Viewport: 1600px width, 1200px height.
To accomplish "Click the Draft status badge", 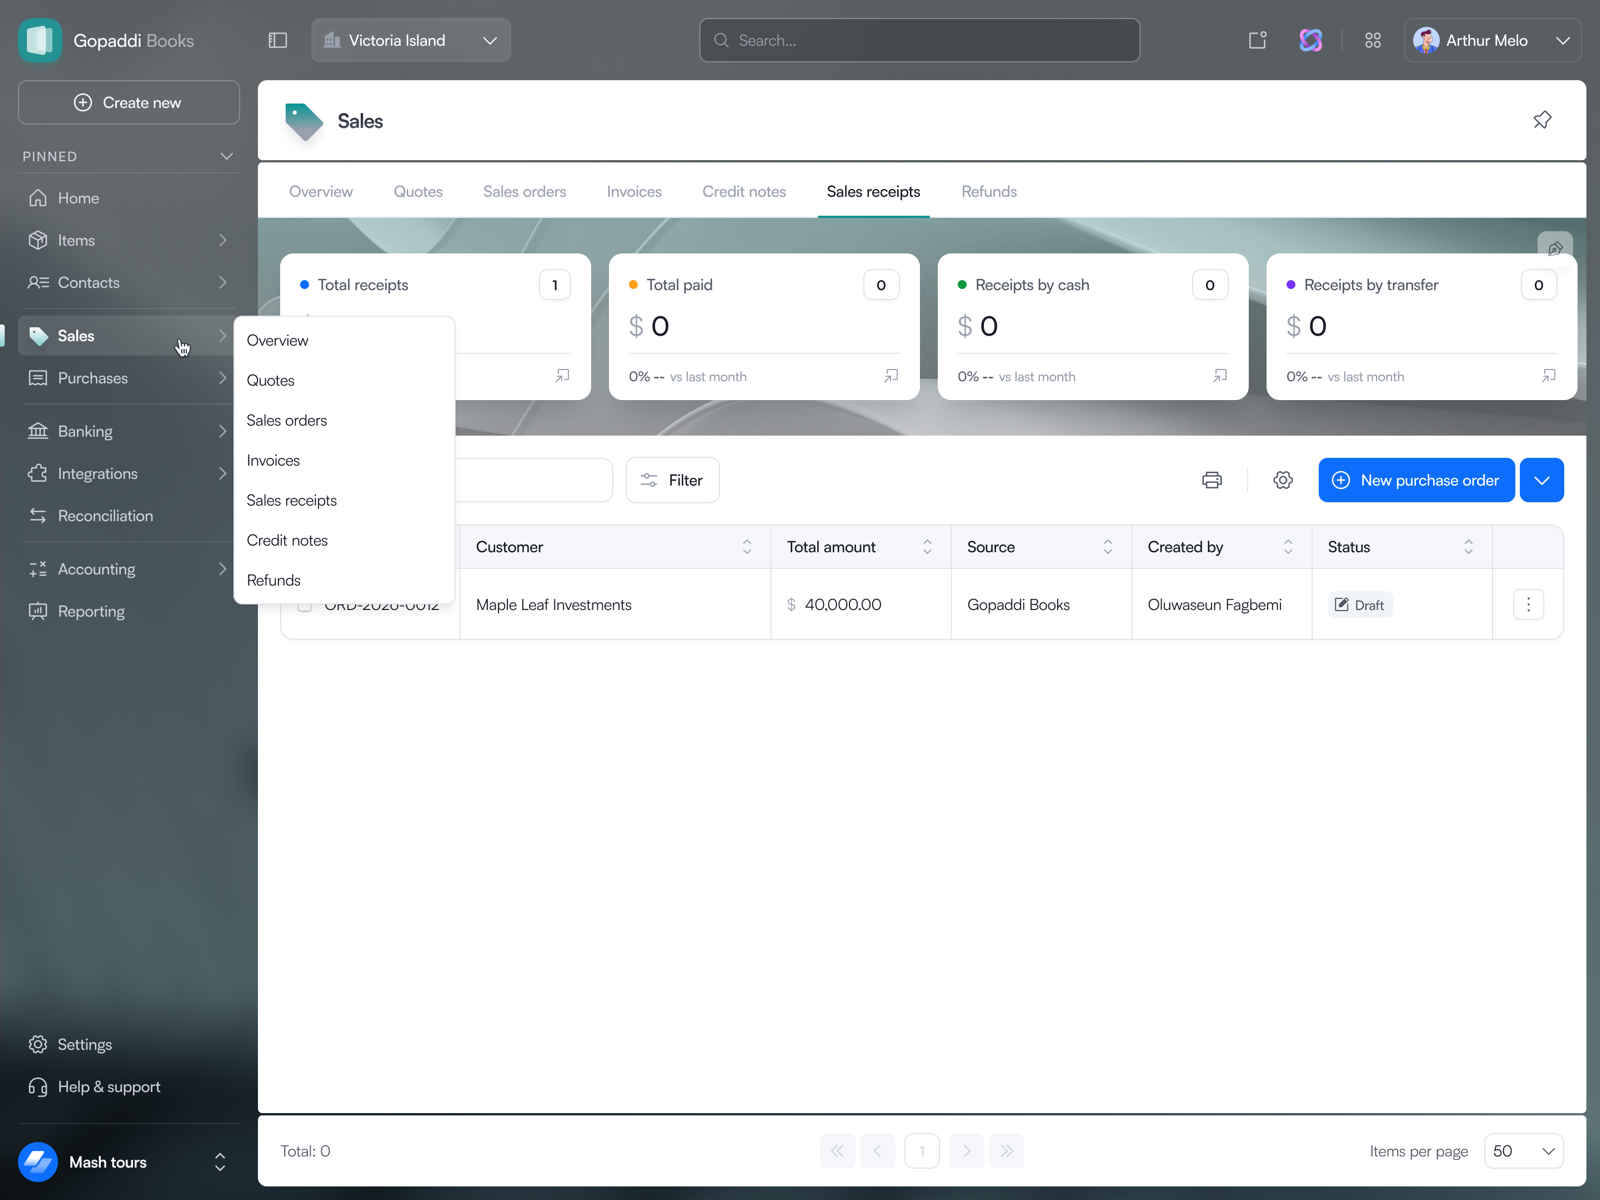I will coord(1360,605).
